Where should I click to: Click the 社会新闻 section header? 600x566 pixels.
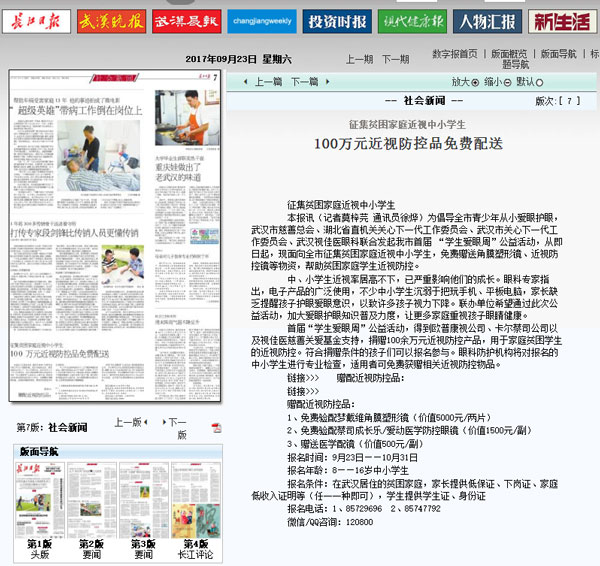(x=424, y=101)
